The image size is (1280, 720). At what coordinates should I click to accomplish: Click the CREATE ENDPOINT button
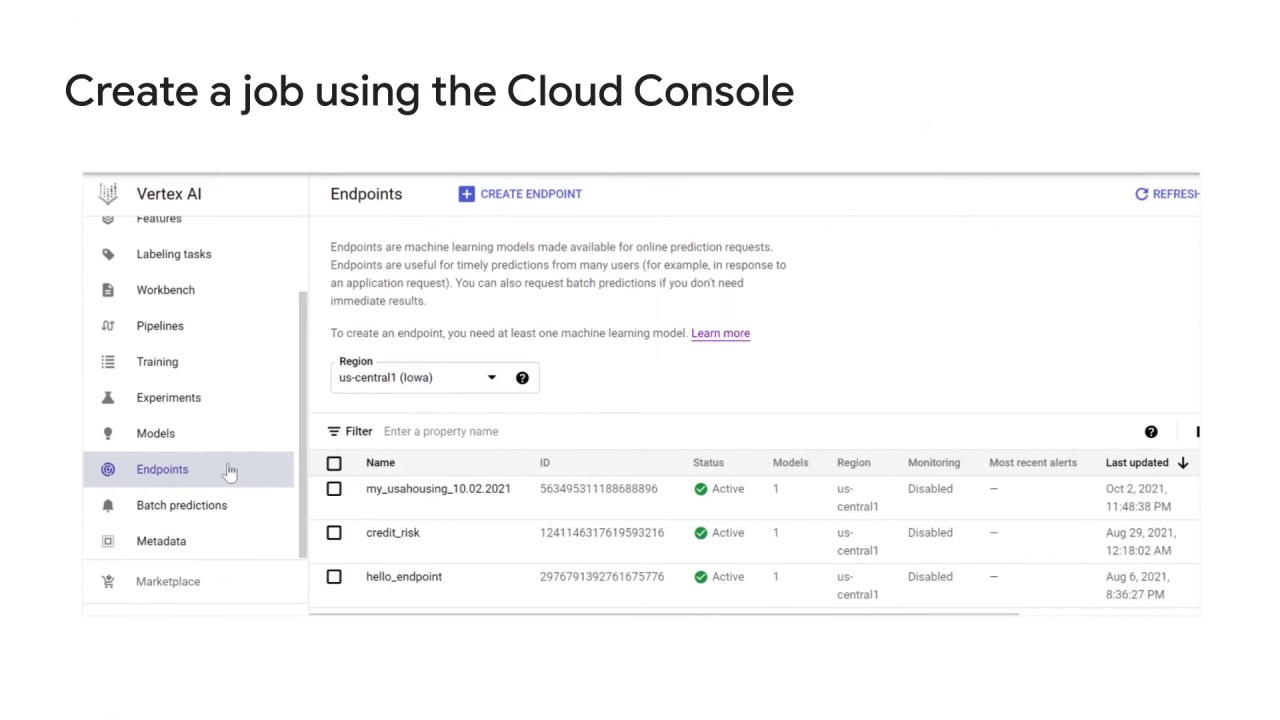click(x=520, y=194)
